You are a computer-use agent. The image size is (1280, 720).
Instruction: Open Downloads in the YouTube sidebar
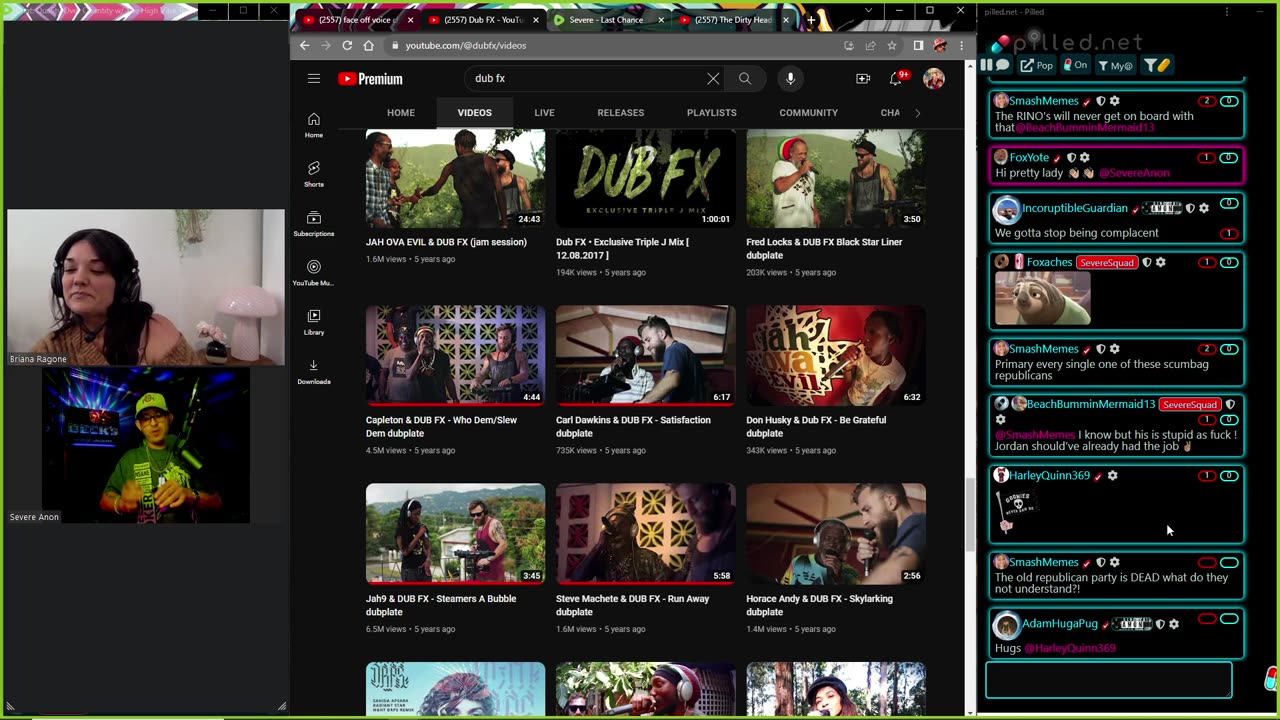(314, 370)
